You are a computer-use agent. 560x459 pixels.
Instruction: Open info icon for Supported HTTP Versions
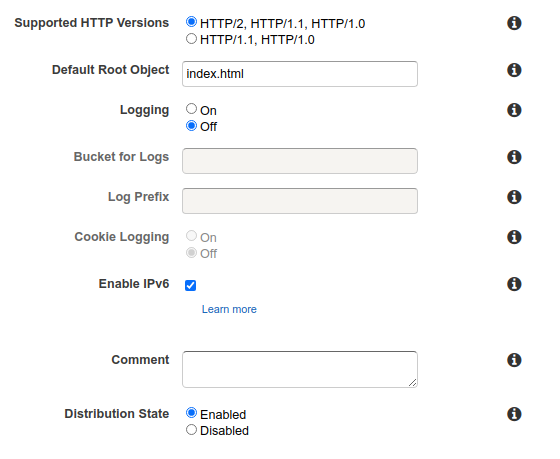point(514,23)
